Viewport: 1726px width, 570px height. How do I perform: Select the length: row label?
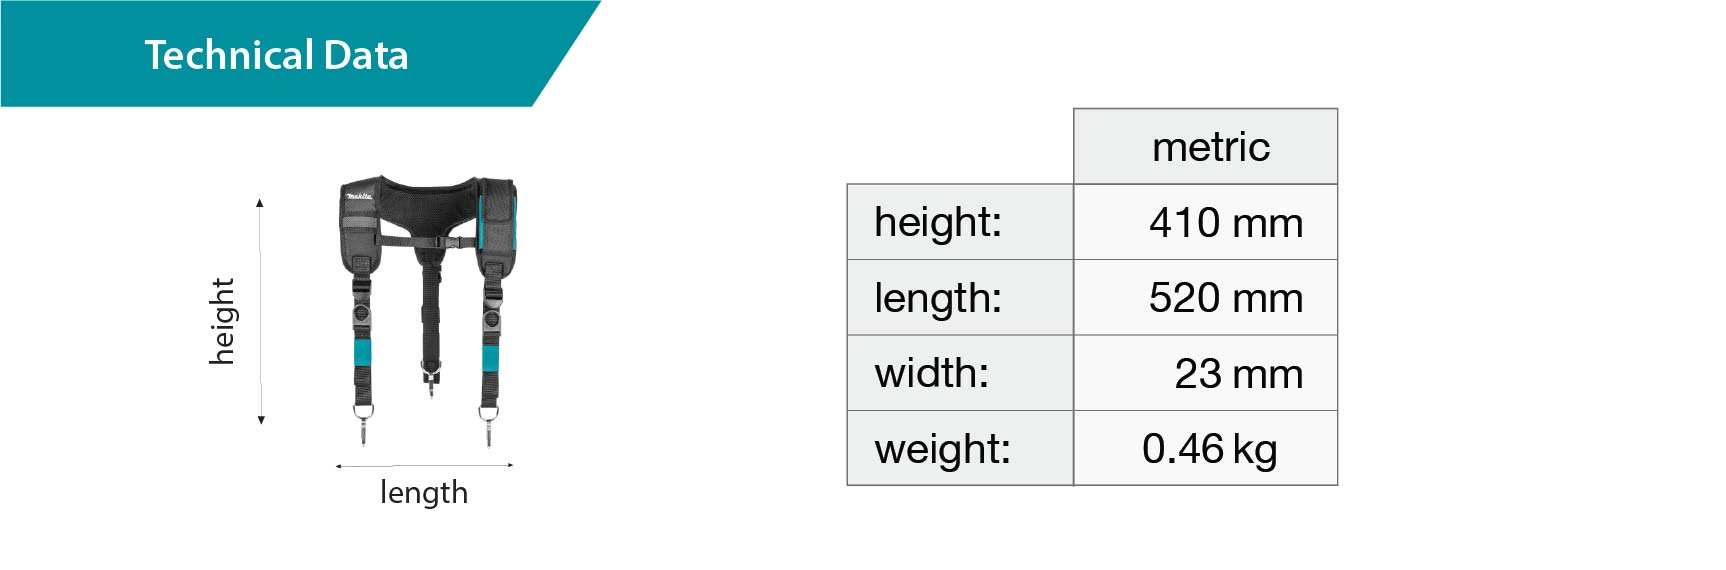coord(938,298)
